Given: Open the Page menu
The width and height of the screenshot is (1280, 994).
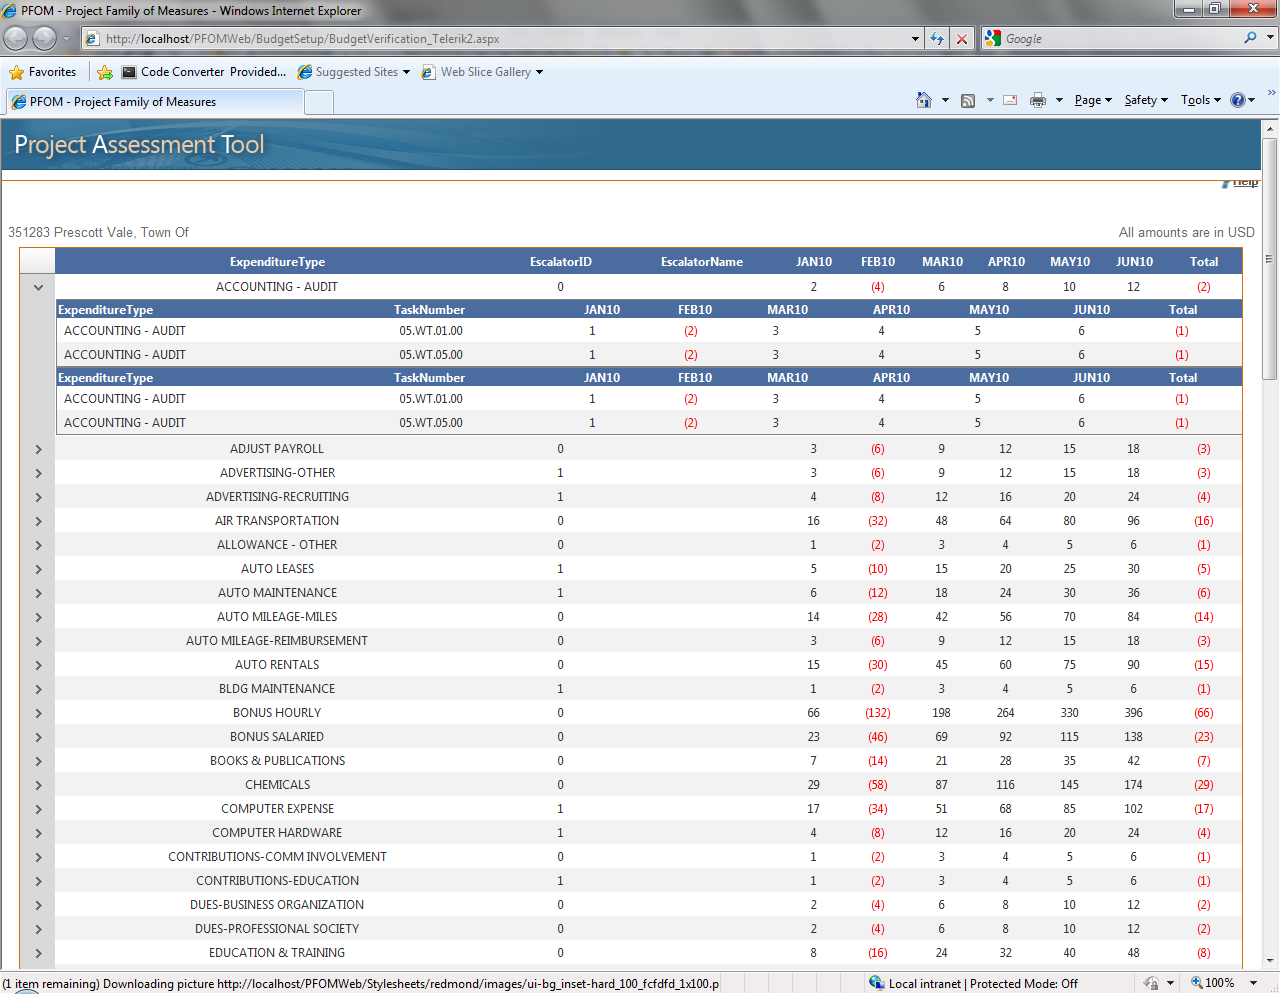Looking at the screenshot, I should click(x=1093, y=100).
